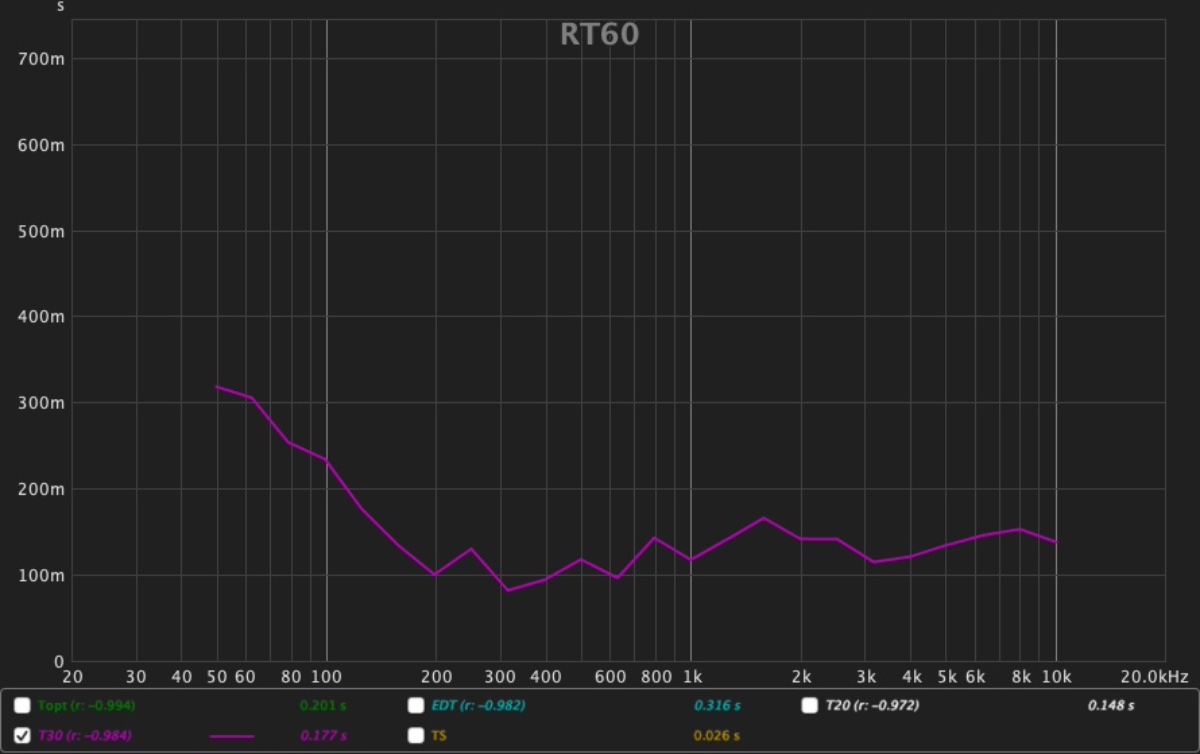This screenshot has width=1200, height=754.
Task: Show the TS trace via its checkbox
Action: pyautogui.click(x=416, y=736)
